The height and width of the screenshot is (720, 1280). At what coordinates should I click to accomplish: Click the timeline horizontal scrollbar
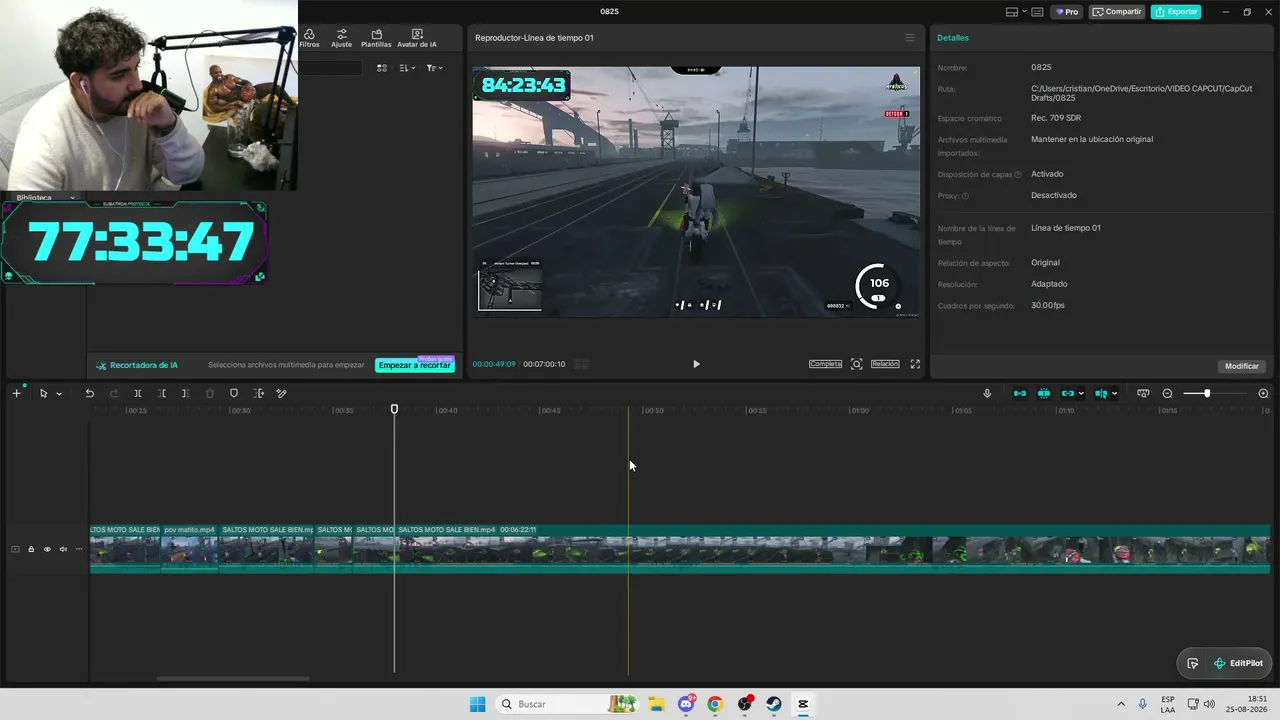[x=233, y=679]
